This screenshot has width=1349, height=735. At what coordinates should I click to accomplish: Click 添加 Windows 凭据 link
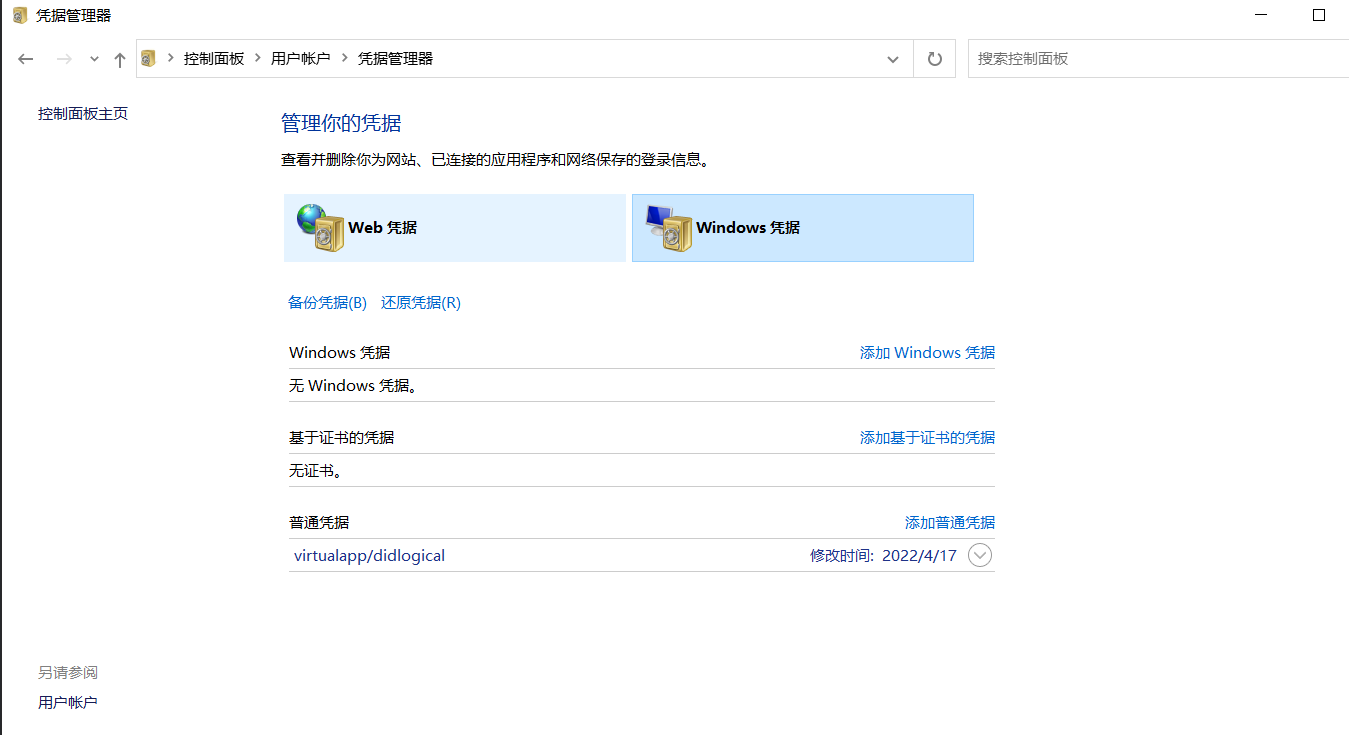[x=927, y=353]
